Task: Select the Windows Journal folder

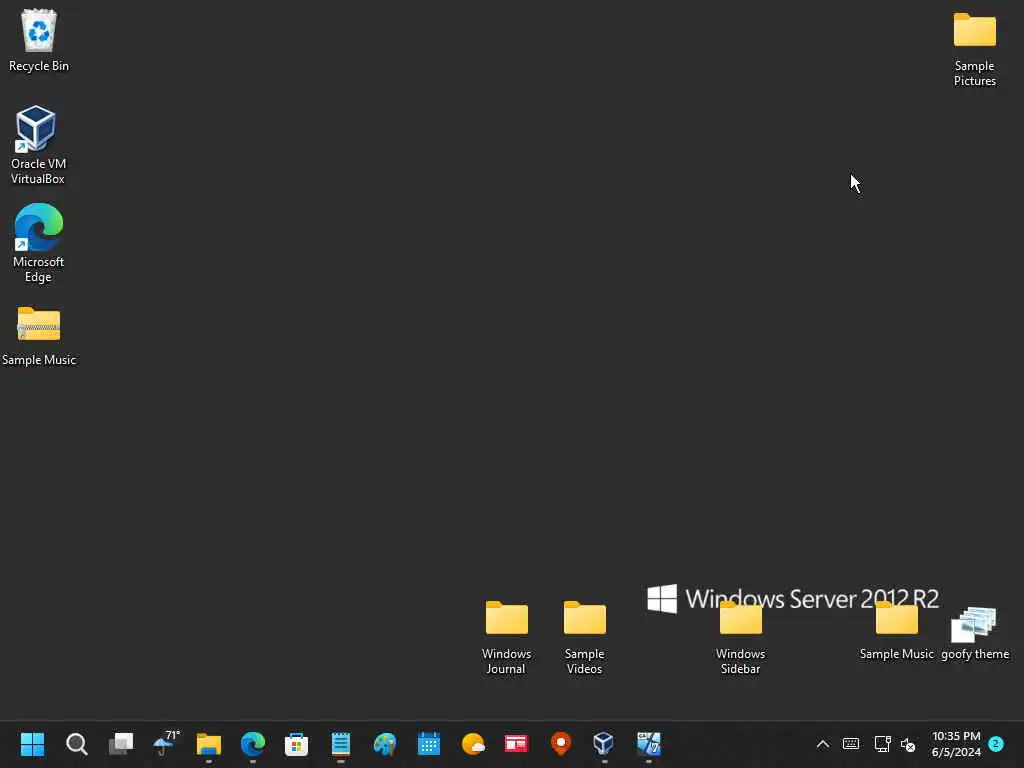Action: pyautogui.click(x=506, y=618)
